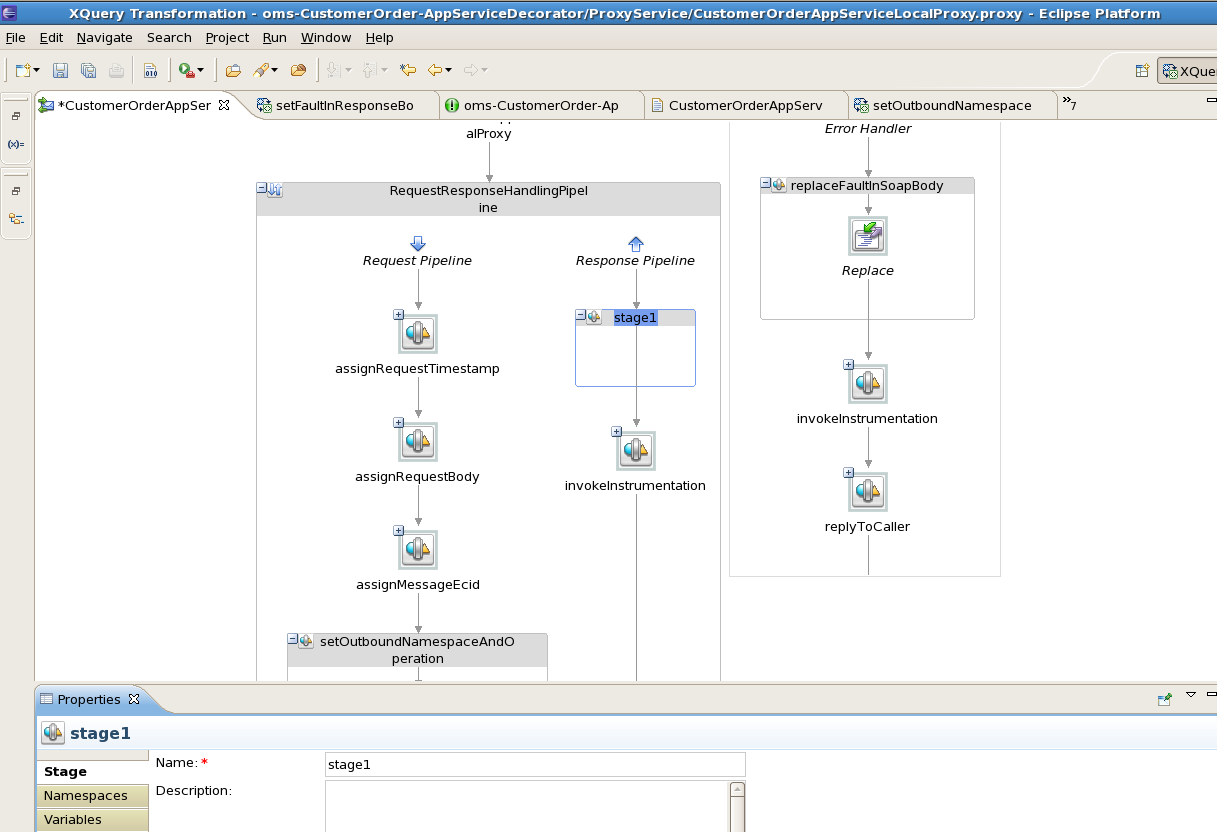Click the Description text area

(x=527, y=806)
